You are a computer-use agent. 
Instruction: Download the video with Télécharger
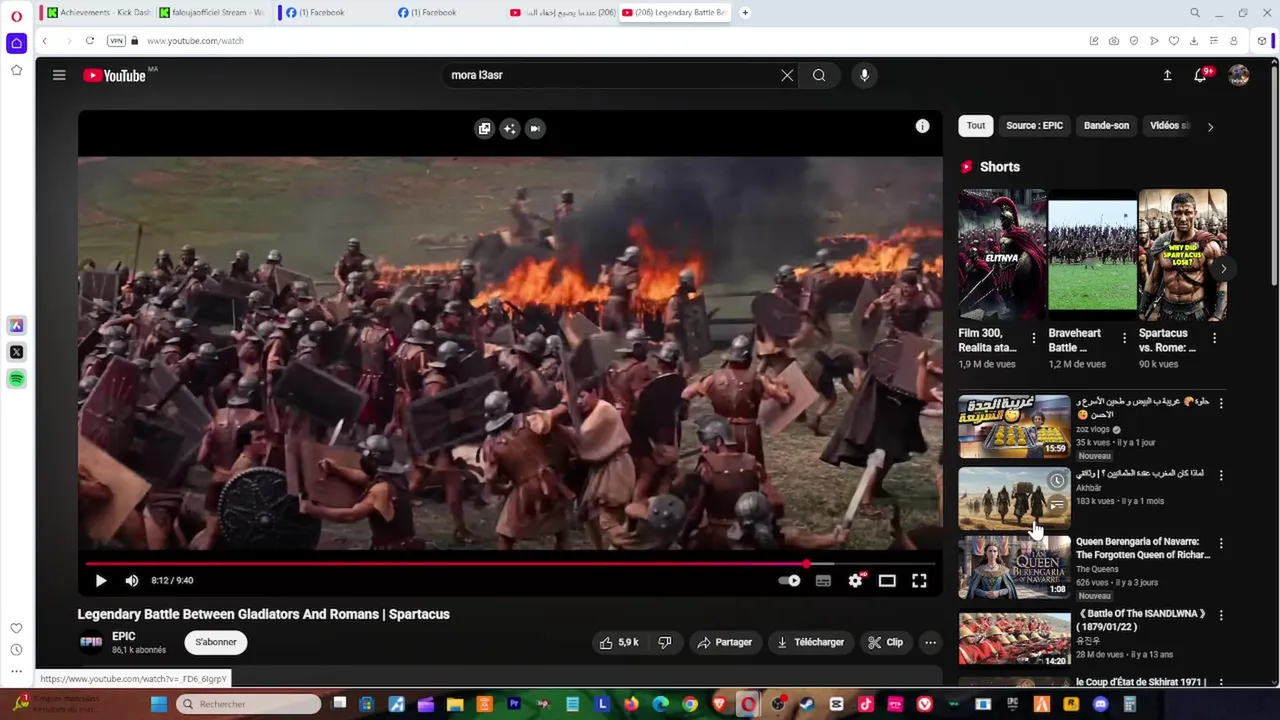coord(811,642)
